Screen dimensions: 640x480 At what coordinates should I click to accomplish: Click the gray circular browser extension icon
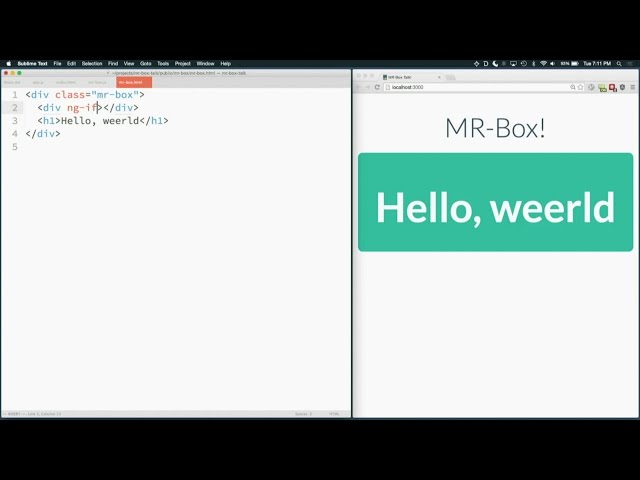[x=591, y=87]
